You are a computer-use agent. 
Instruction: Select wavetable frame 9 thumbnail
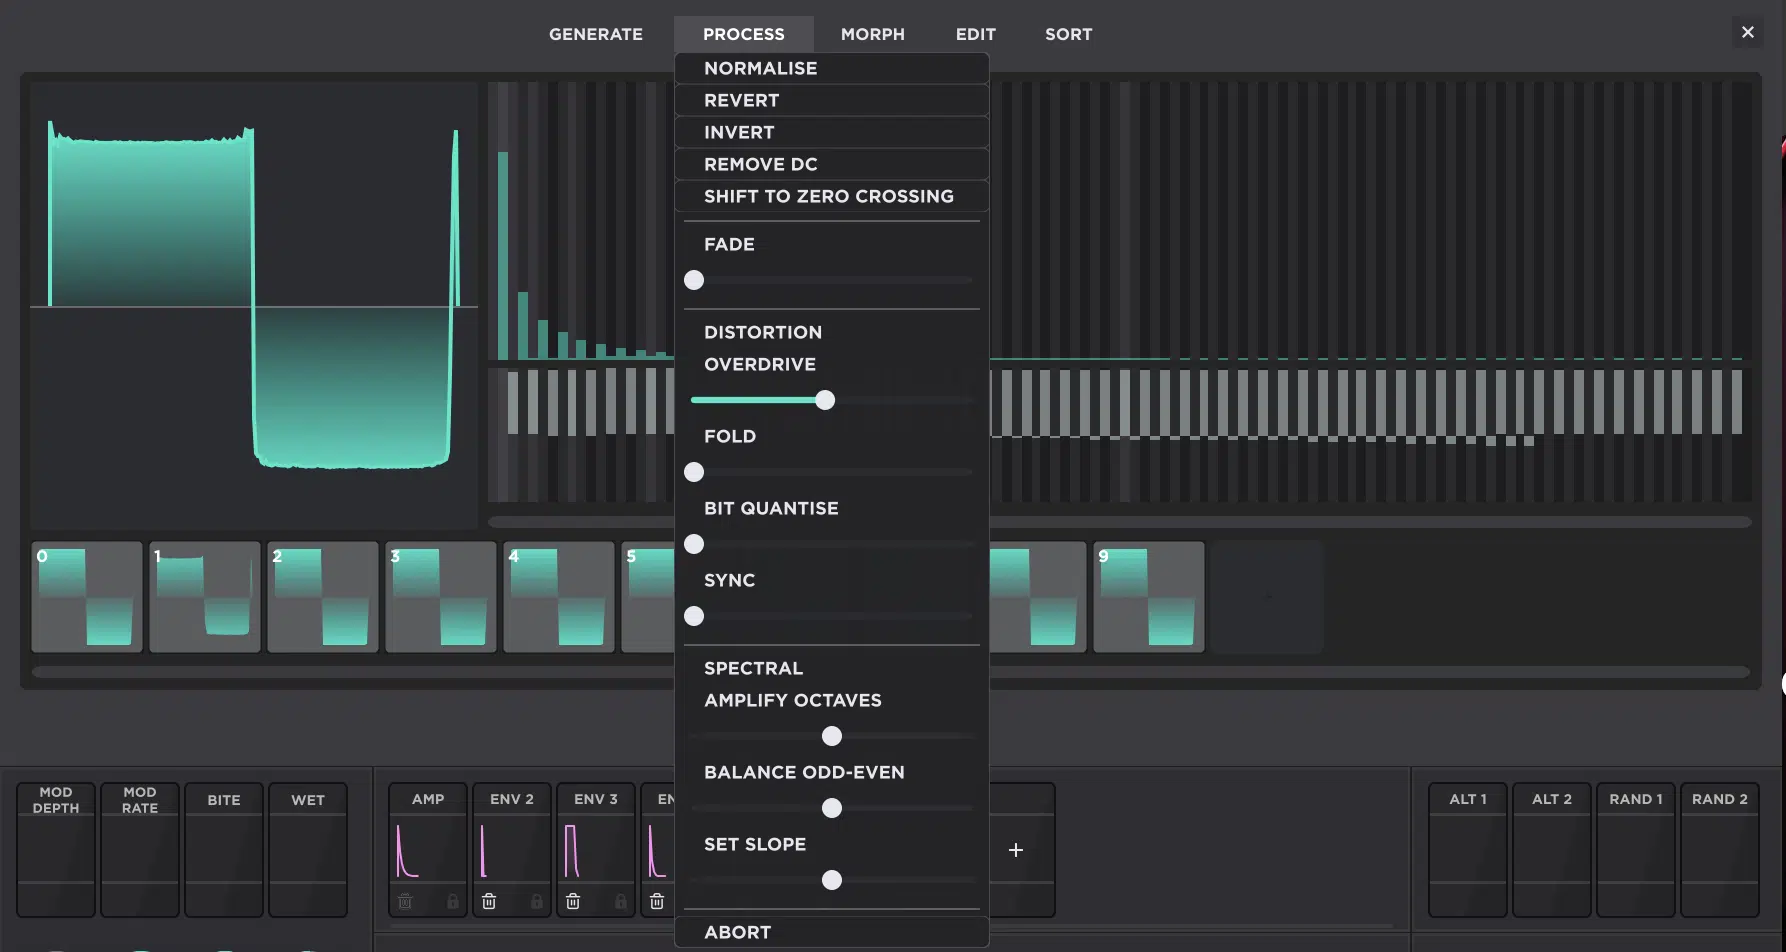point(1148,596)
